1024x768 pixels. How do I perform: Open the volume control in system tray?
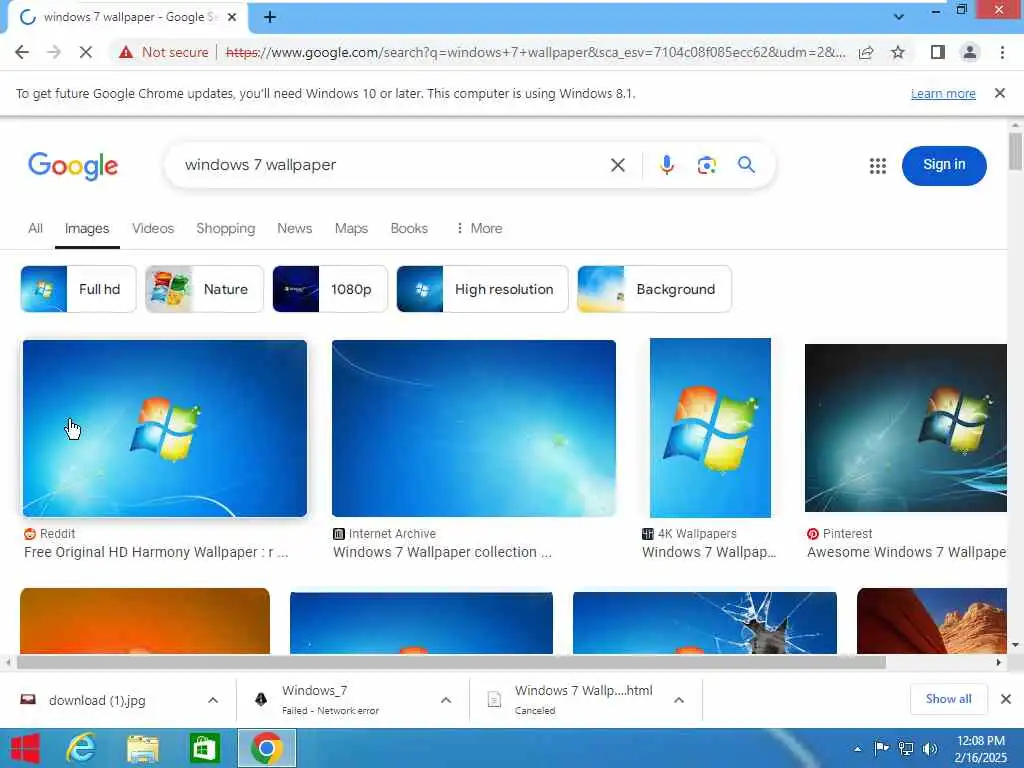930,748
